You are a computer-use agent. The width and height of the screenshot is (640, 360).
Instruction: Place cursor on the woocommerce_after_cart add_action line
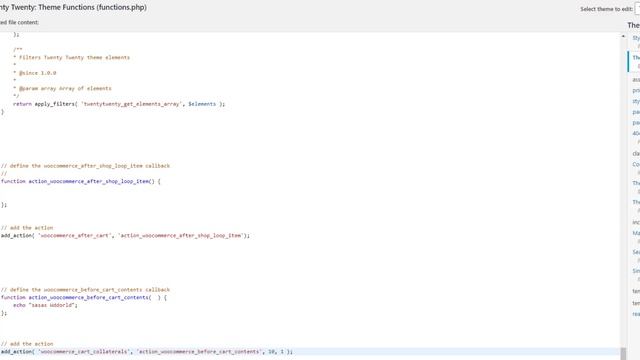click(x=125, y=236)
